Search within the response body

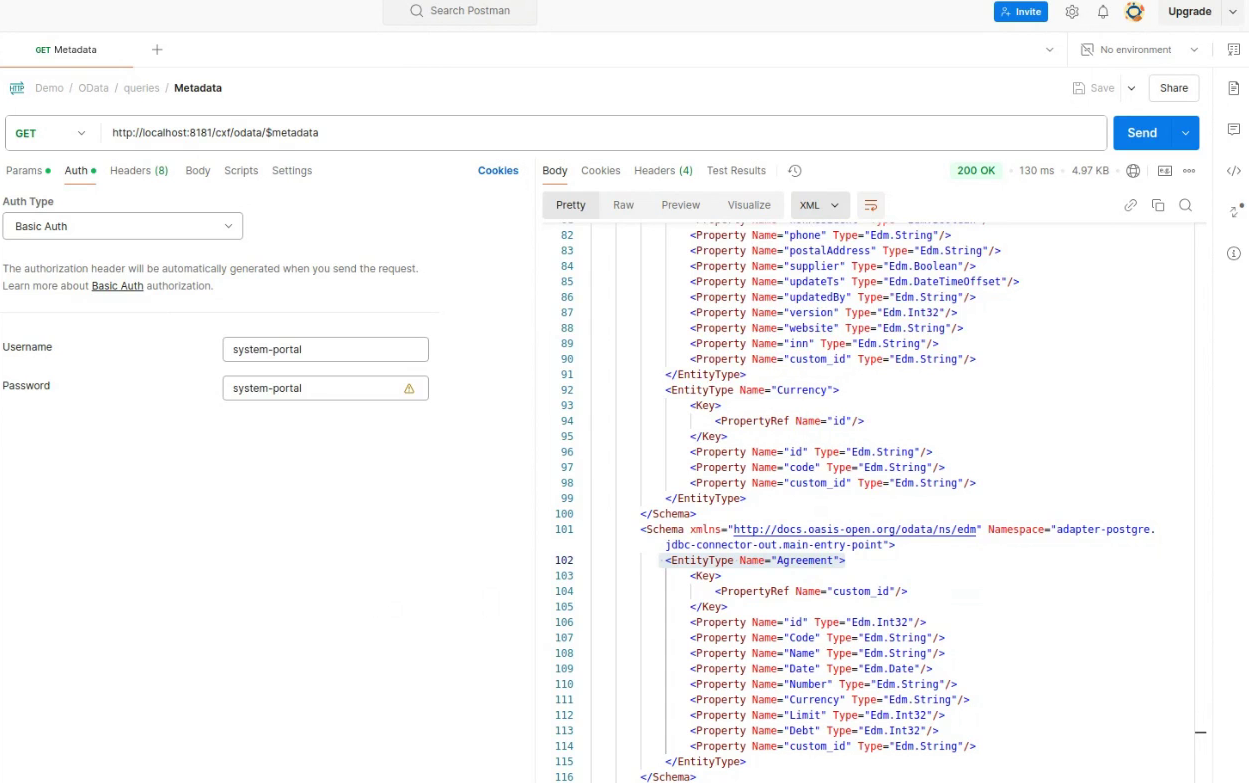click(x=1185, y=205)
